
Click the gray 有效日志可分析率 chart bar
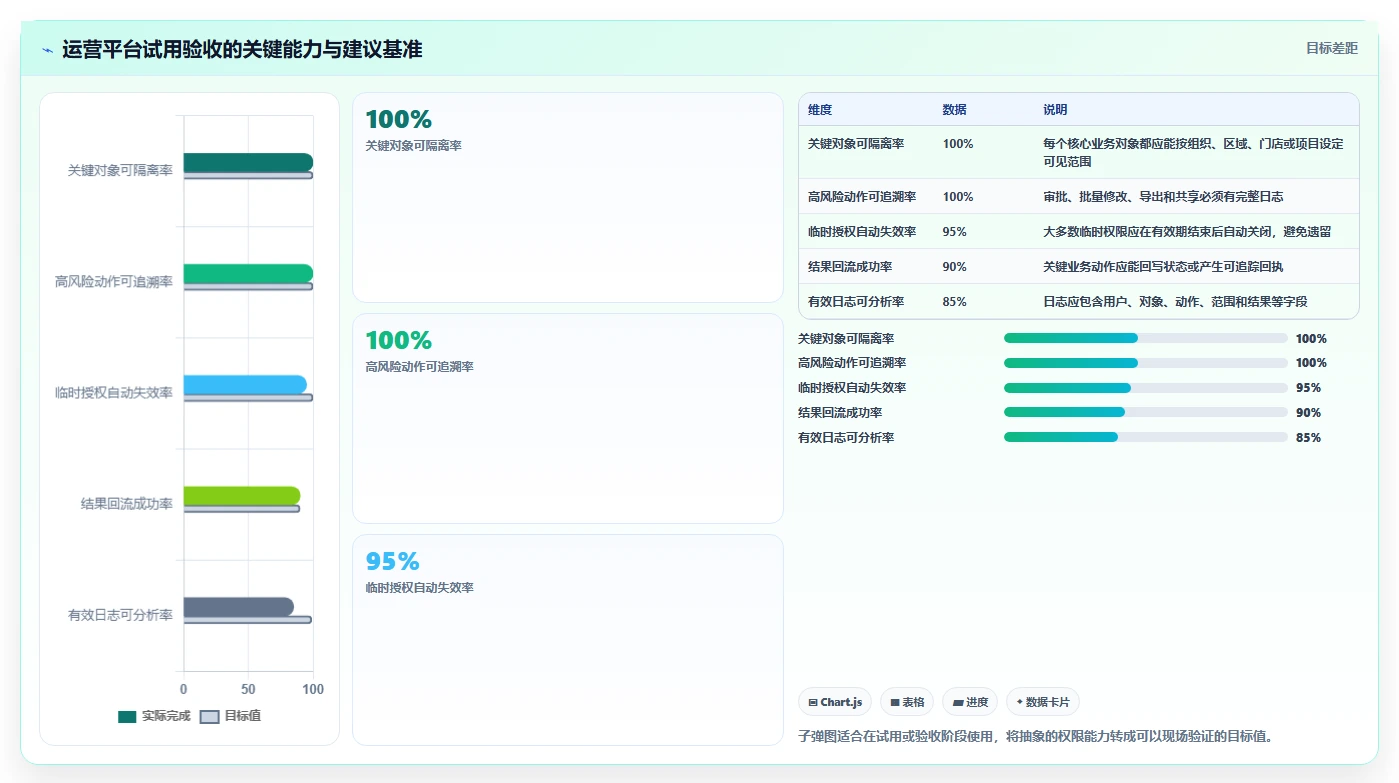click(x=238, y=606)
